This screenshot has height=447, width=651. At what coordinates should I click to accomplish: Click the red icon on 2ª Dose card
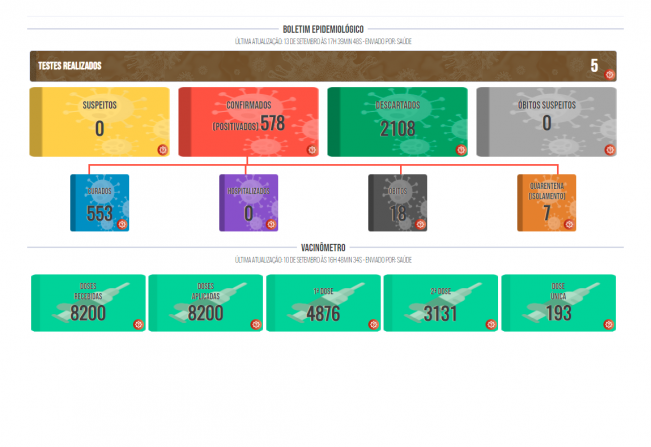click(491, 324)
